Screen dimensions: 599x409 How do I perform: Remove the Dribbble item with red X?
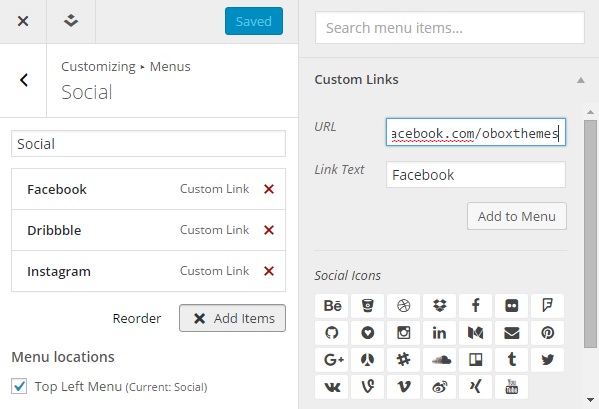pyautogui.click(x=269, y=230)
